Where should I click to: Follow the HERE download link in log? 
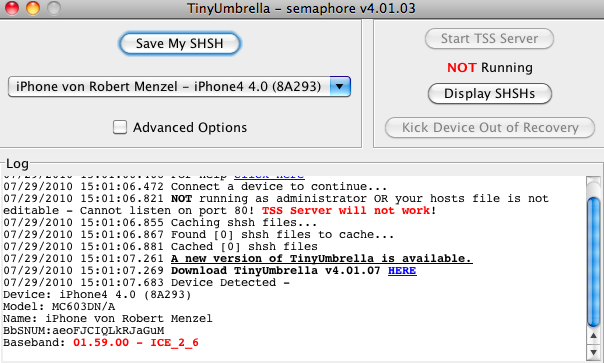pyautogui.click(x=402, y=271)
